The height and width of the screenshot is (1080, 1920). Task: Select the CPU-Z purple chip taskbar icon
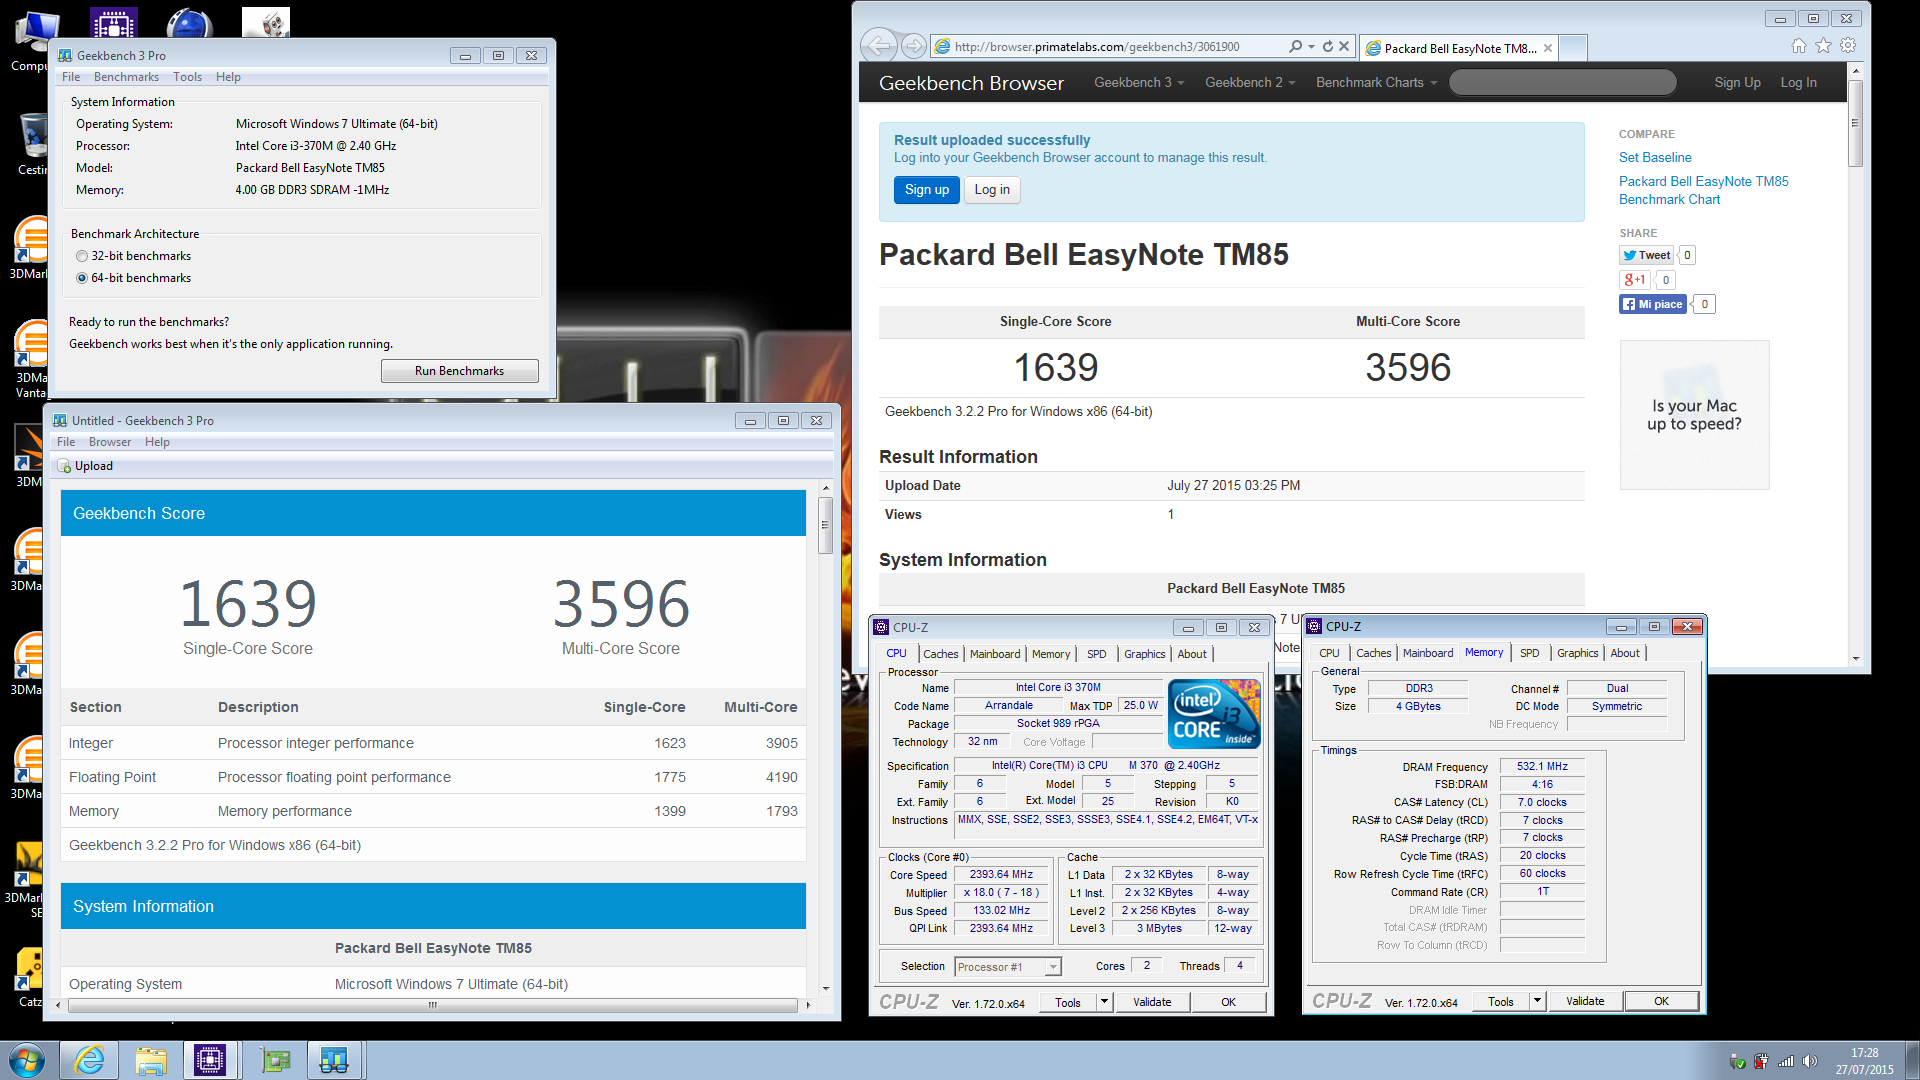tap(210, 1060)
